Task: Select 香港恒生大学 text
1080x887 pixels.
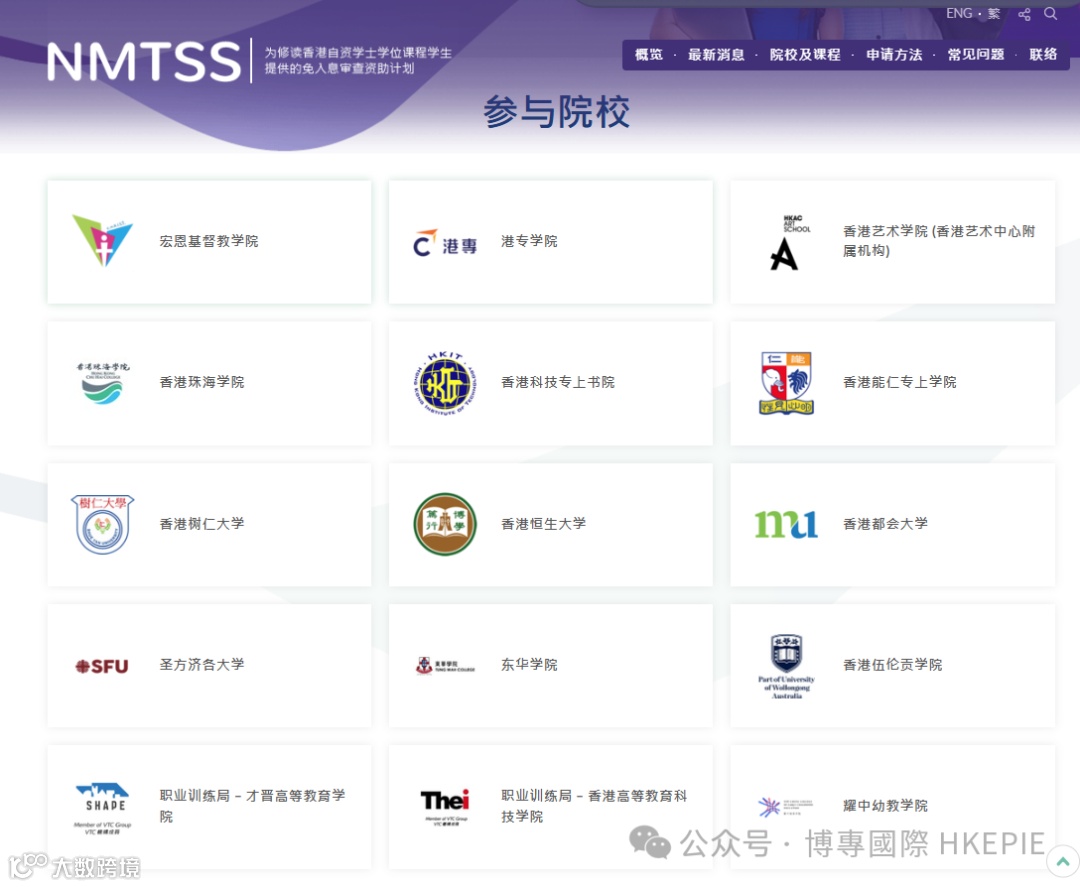Action: [543, 524]
